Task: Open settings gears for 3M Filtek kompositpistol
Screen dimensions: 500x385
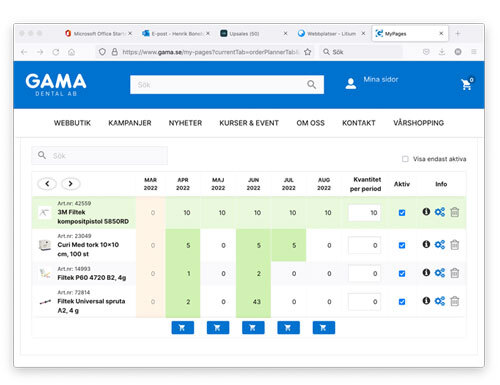Action: [440, 212]
